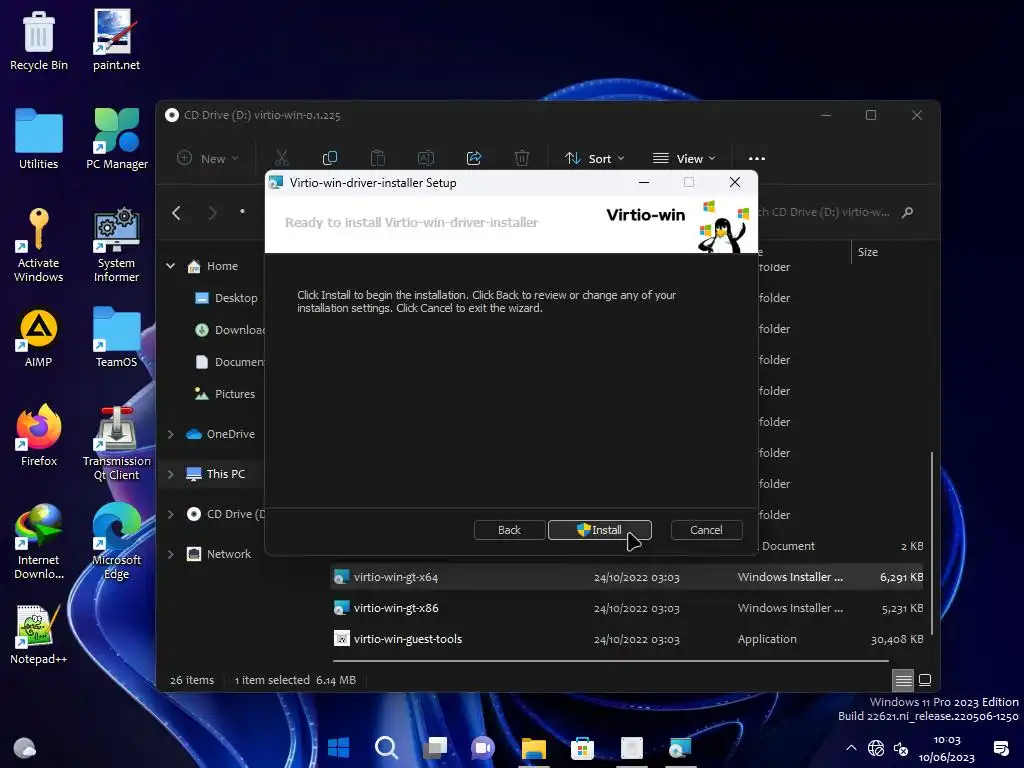Go back in Explorer navigation
The height and width of the screenshot is (768, 1024).
176,213
